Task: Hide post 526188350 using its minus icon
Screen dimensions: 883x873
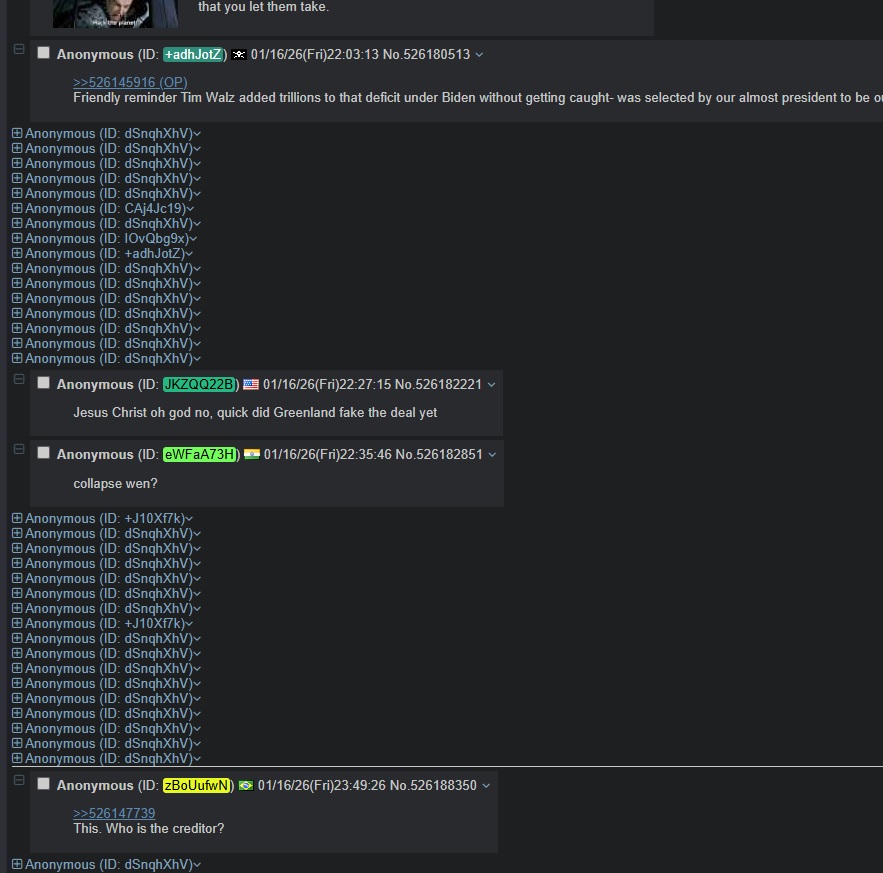Action: (x=19, y=780)
